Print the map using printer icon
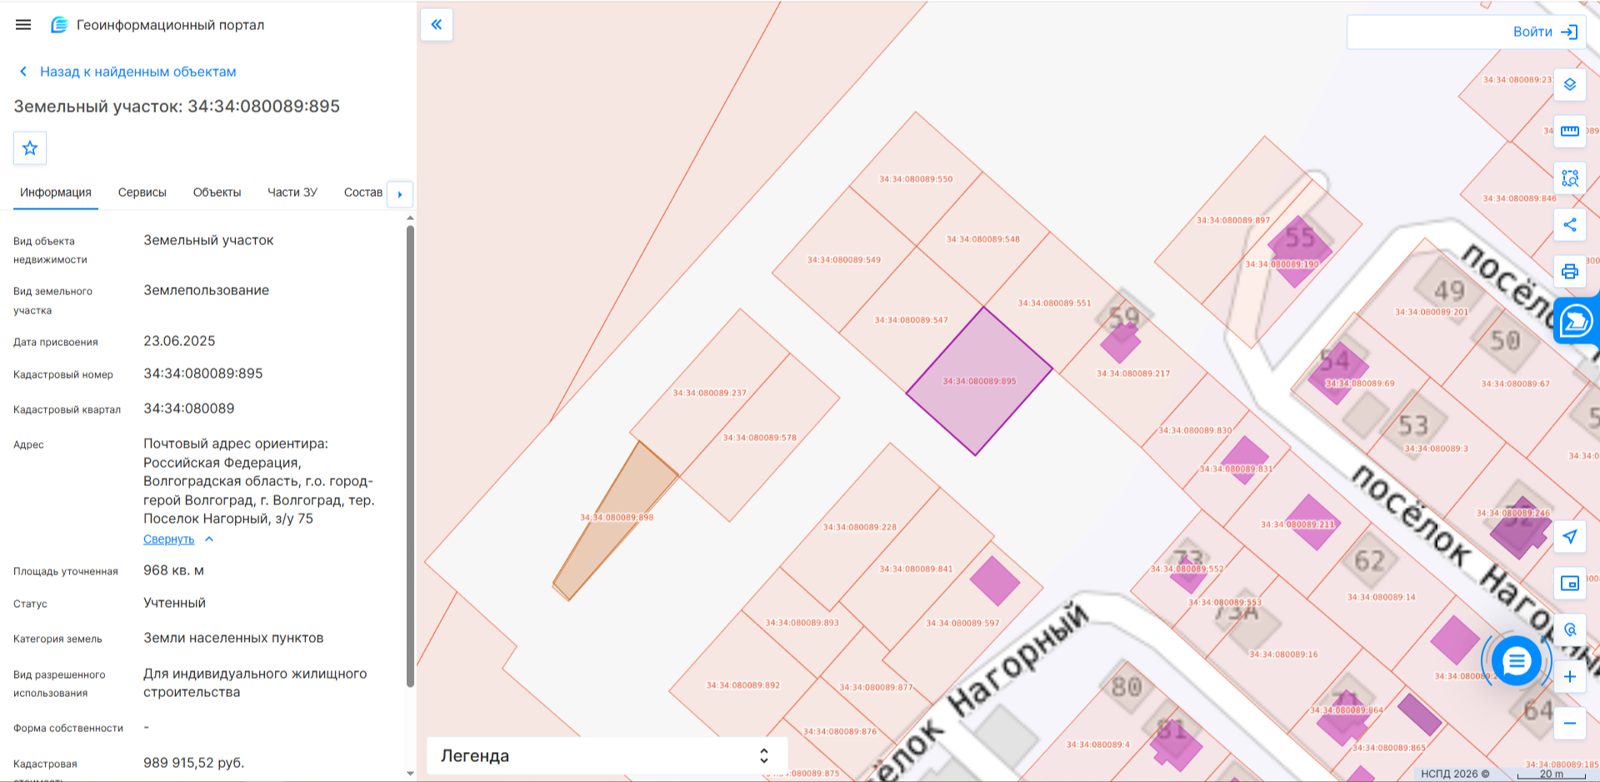1600x782 pixels. pyautogui.click(x=1570, y=271)
